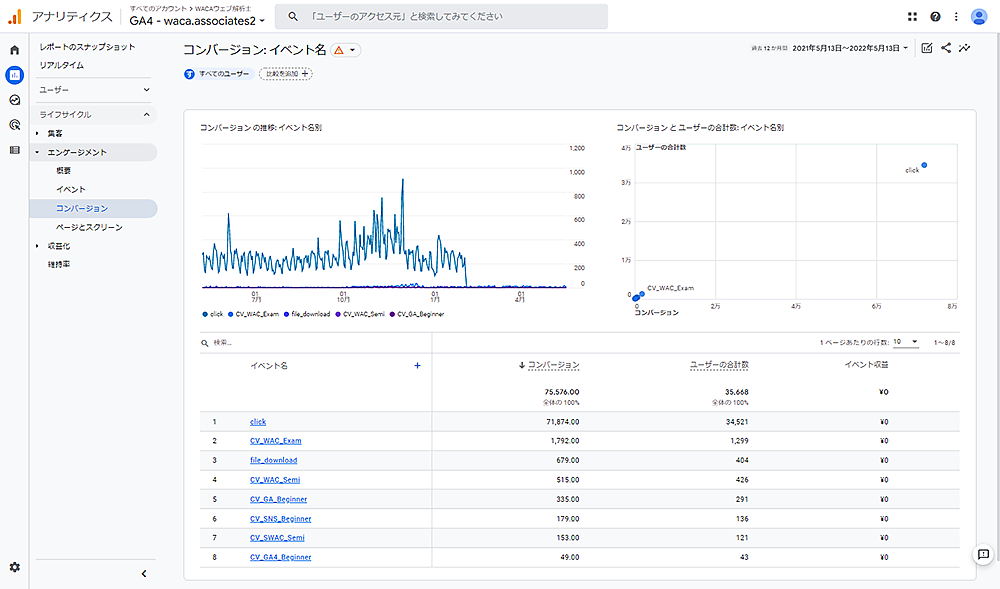Open the GA4 - waca.associates2 property selector
Screen dimensions: 1000x589
click(x=197, y=20)
